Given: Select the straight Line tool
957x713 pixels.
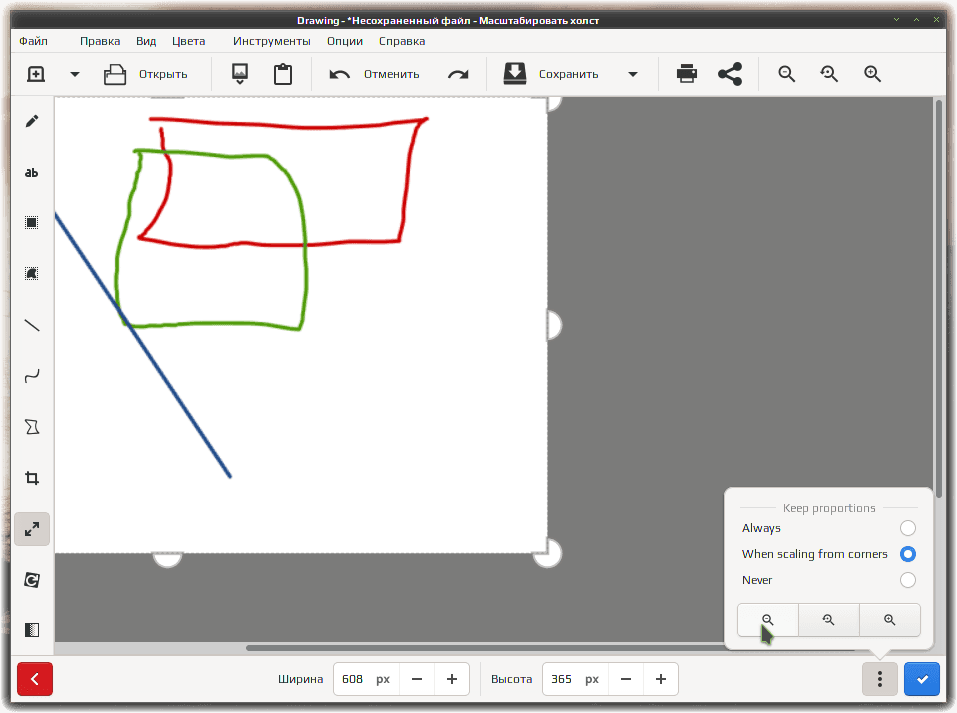Looking at the screenshot, I should tap(32, 325).
